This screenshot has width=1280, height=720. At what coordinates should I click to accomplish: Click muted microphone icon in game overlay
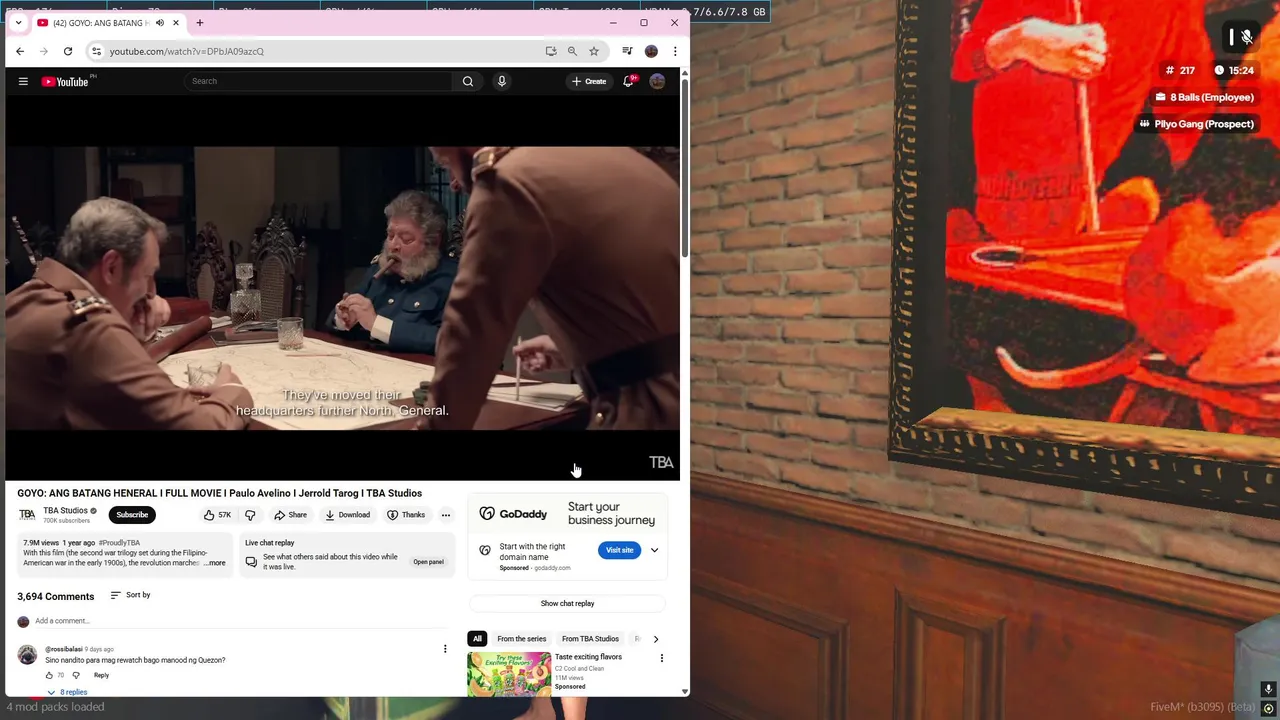(x=1247, y=37)
